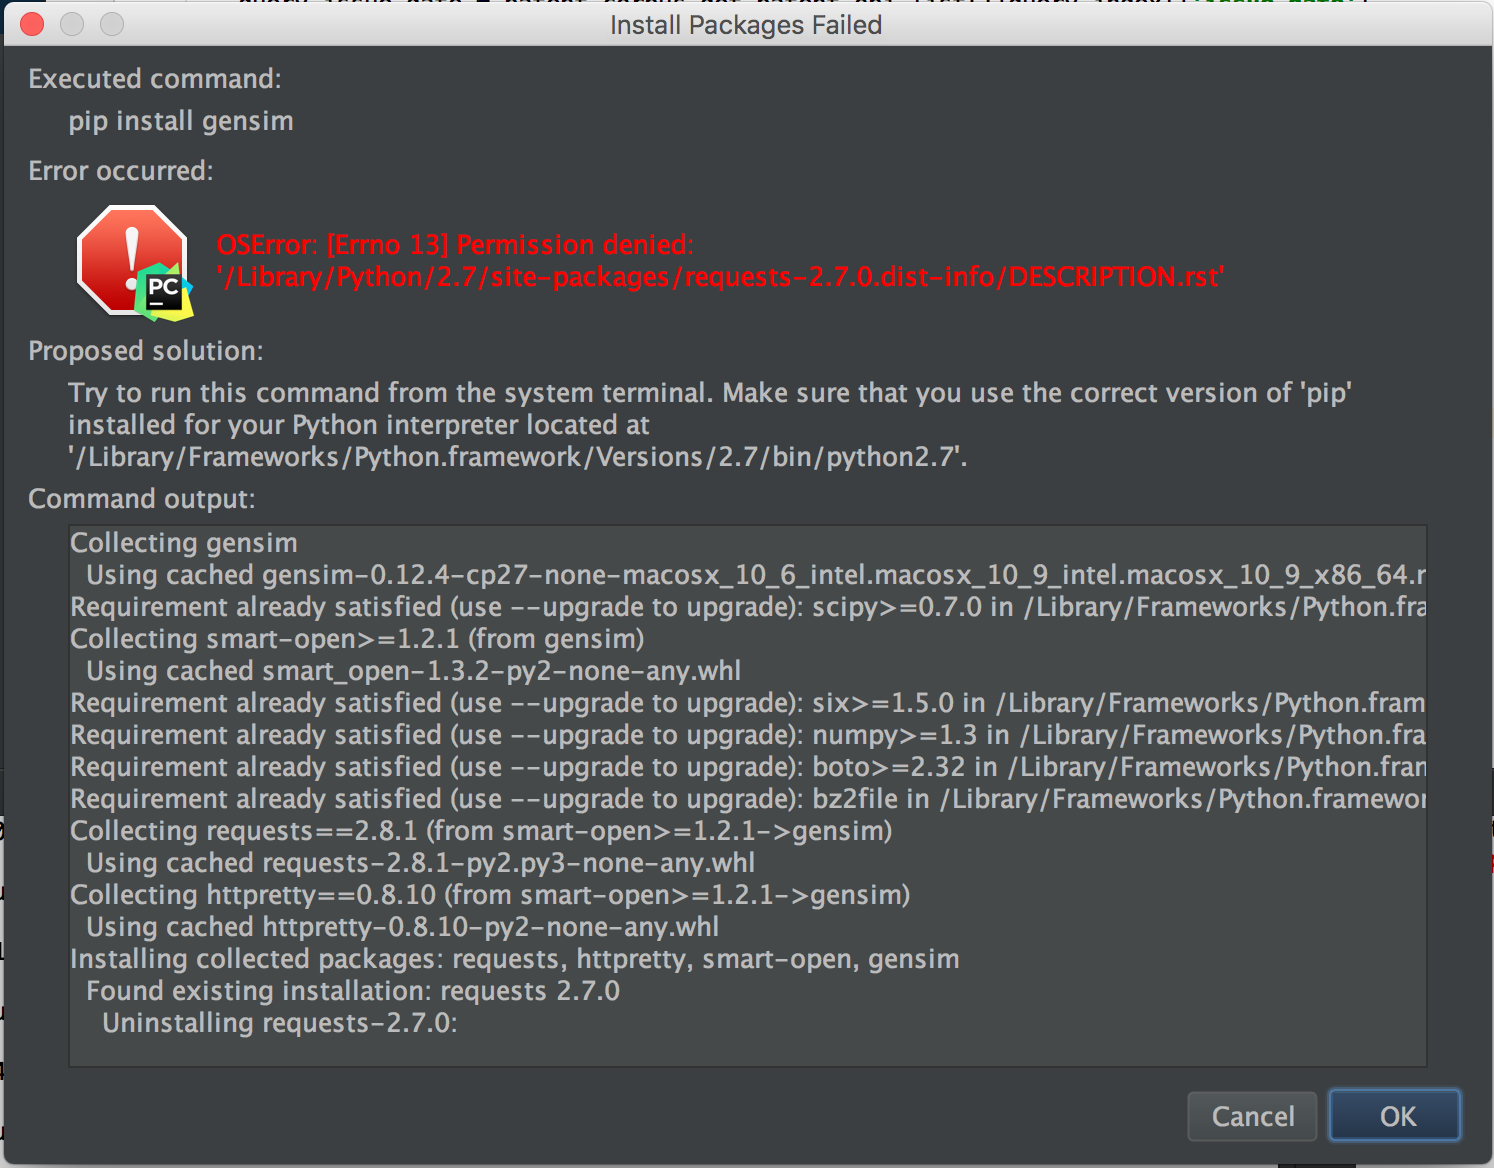This screenshot has width=1494, height=1168.
Task: Click the red DESCRIPTION.rst file path line
Action: 720,276
